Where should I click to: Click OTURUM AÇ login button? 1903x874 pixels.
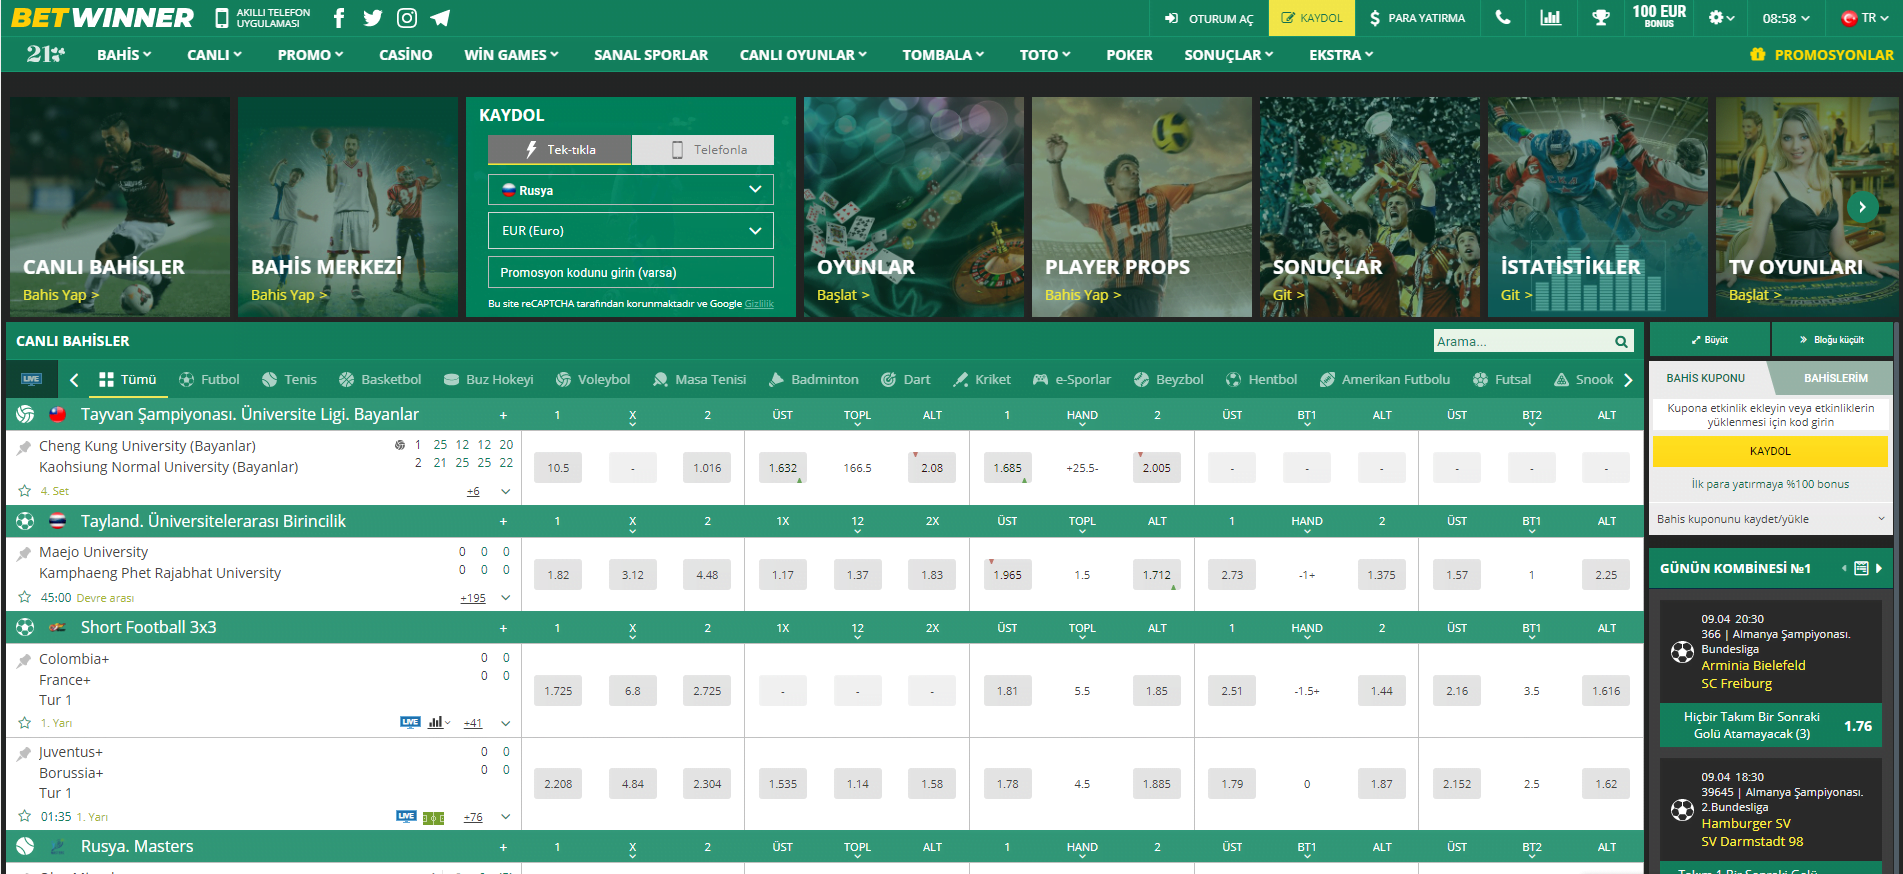click(1209, 18)
